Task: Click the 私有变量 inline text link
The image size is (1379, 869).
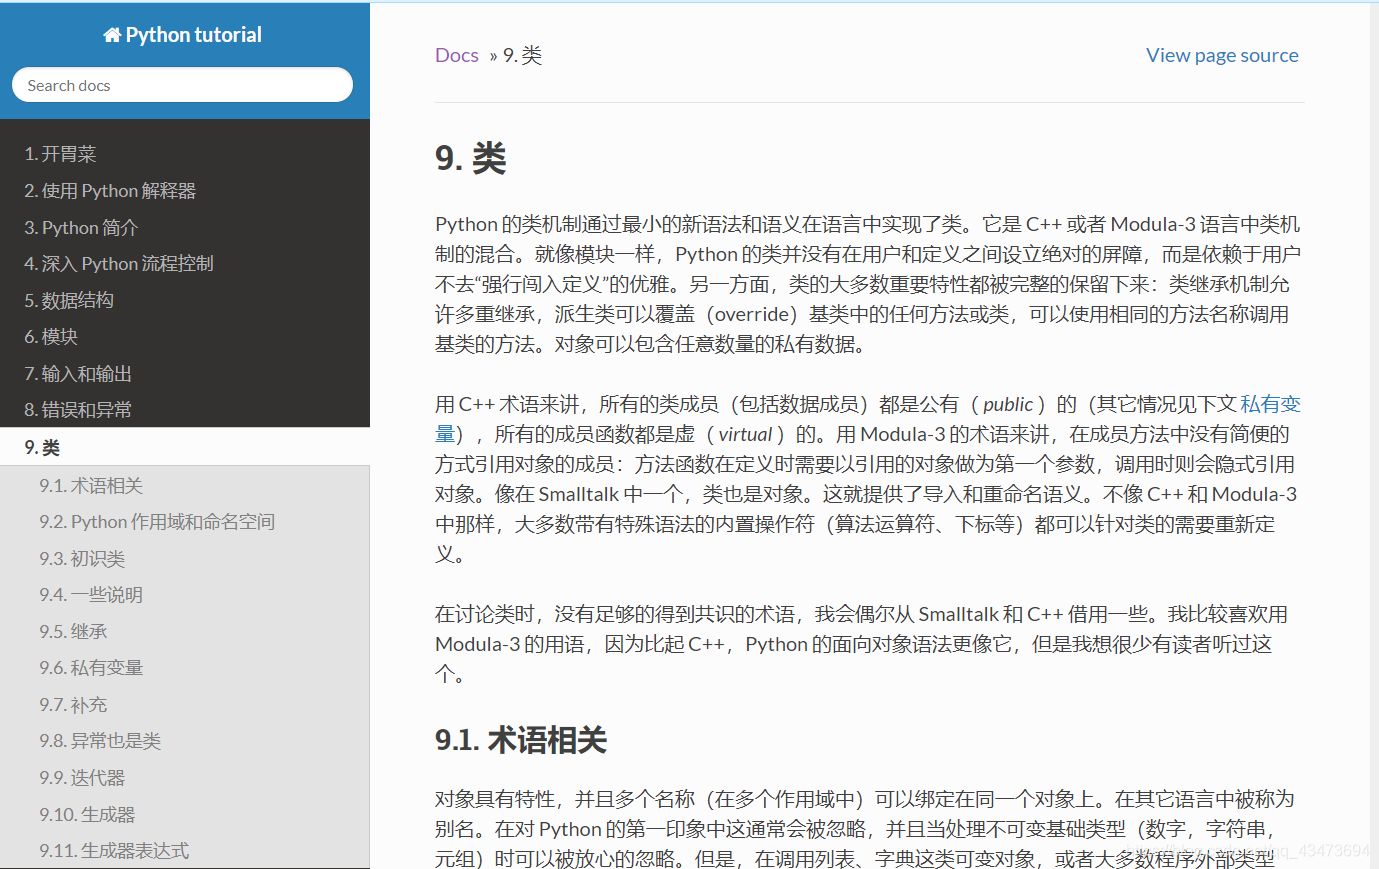Action: pyautogui.click(x=1272, y=404)
